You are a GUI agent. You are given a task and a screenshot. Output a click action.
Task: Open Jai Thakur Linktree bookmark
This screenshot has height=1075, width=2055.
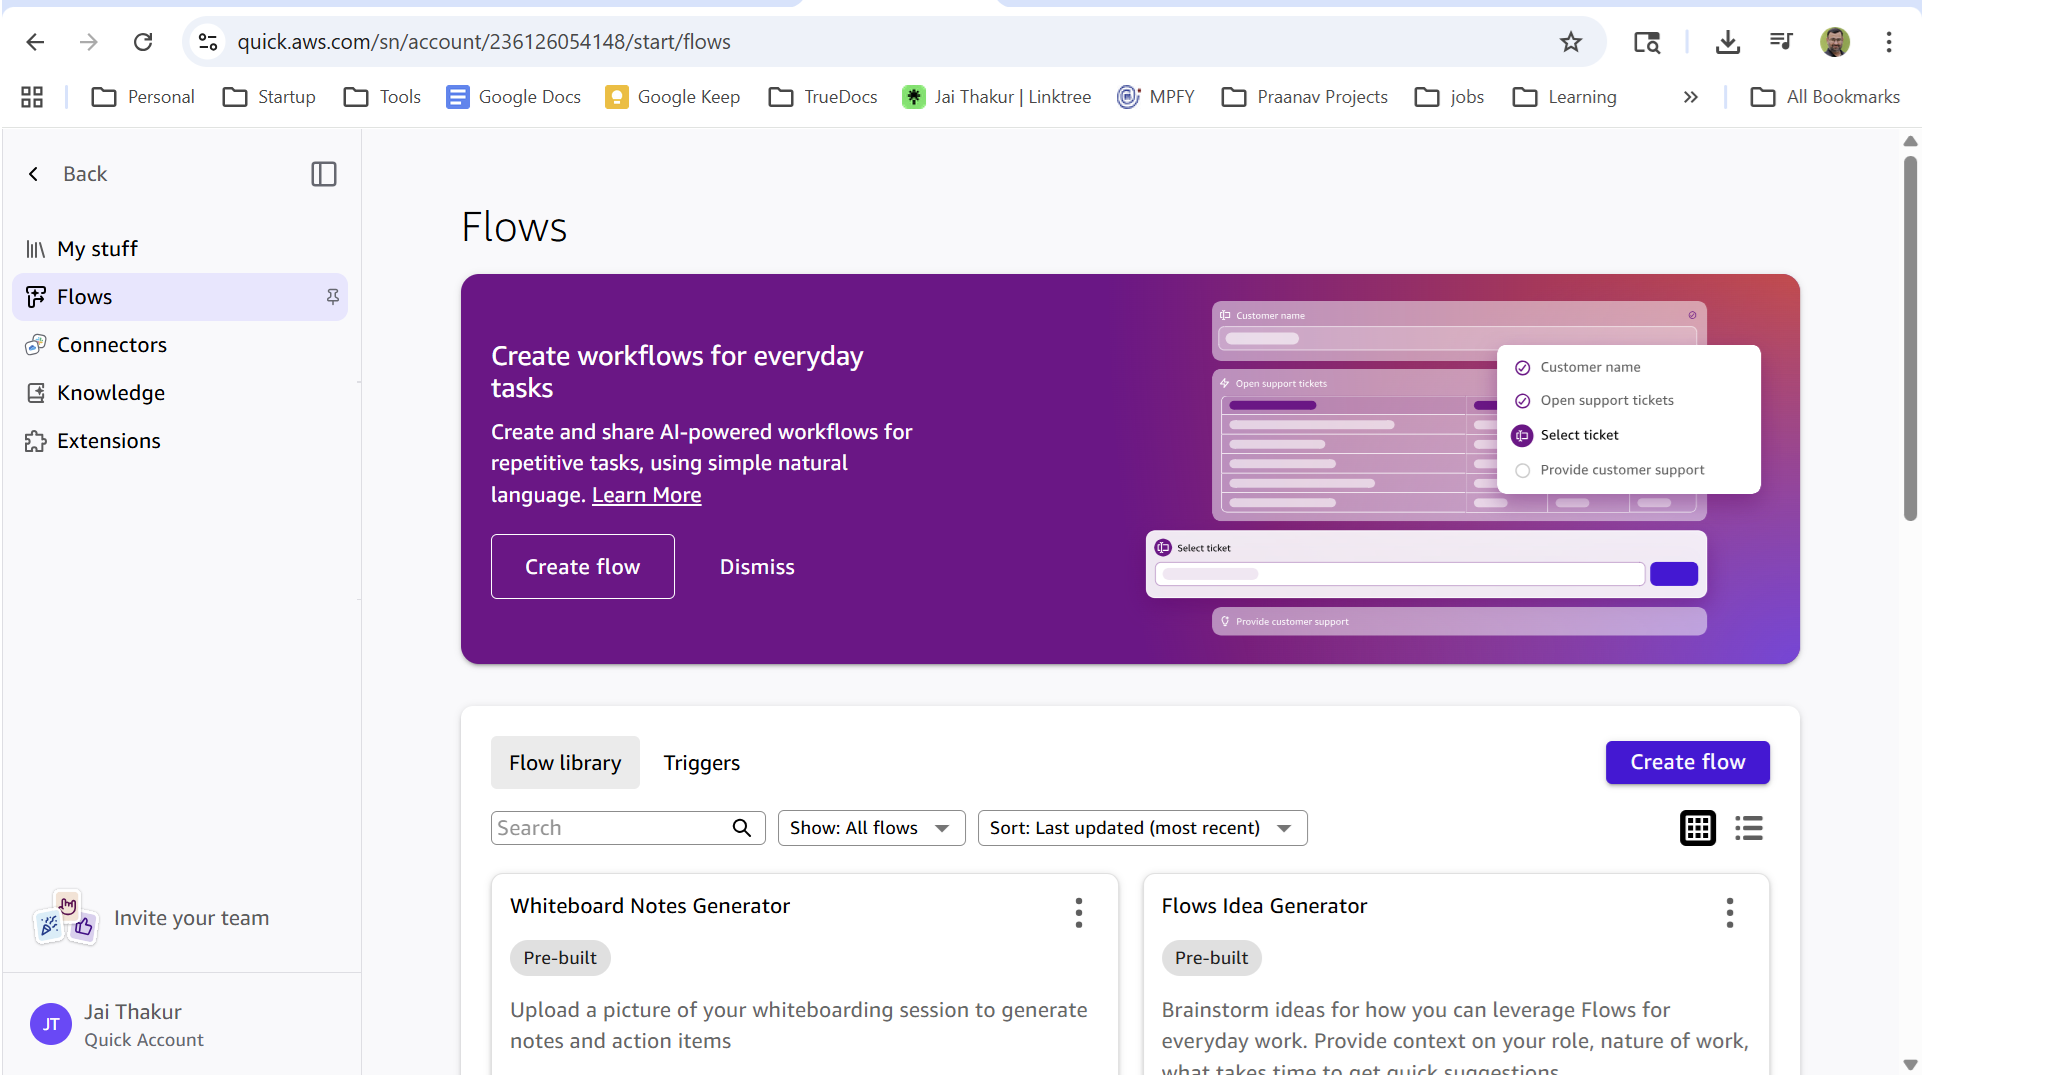[x=997, y=97]
